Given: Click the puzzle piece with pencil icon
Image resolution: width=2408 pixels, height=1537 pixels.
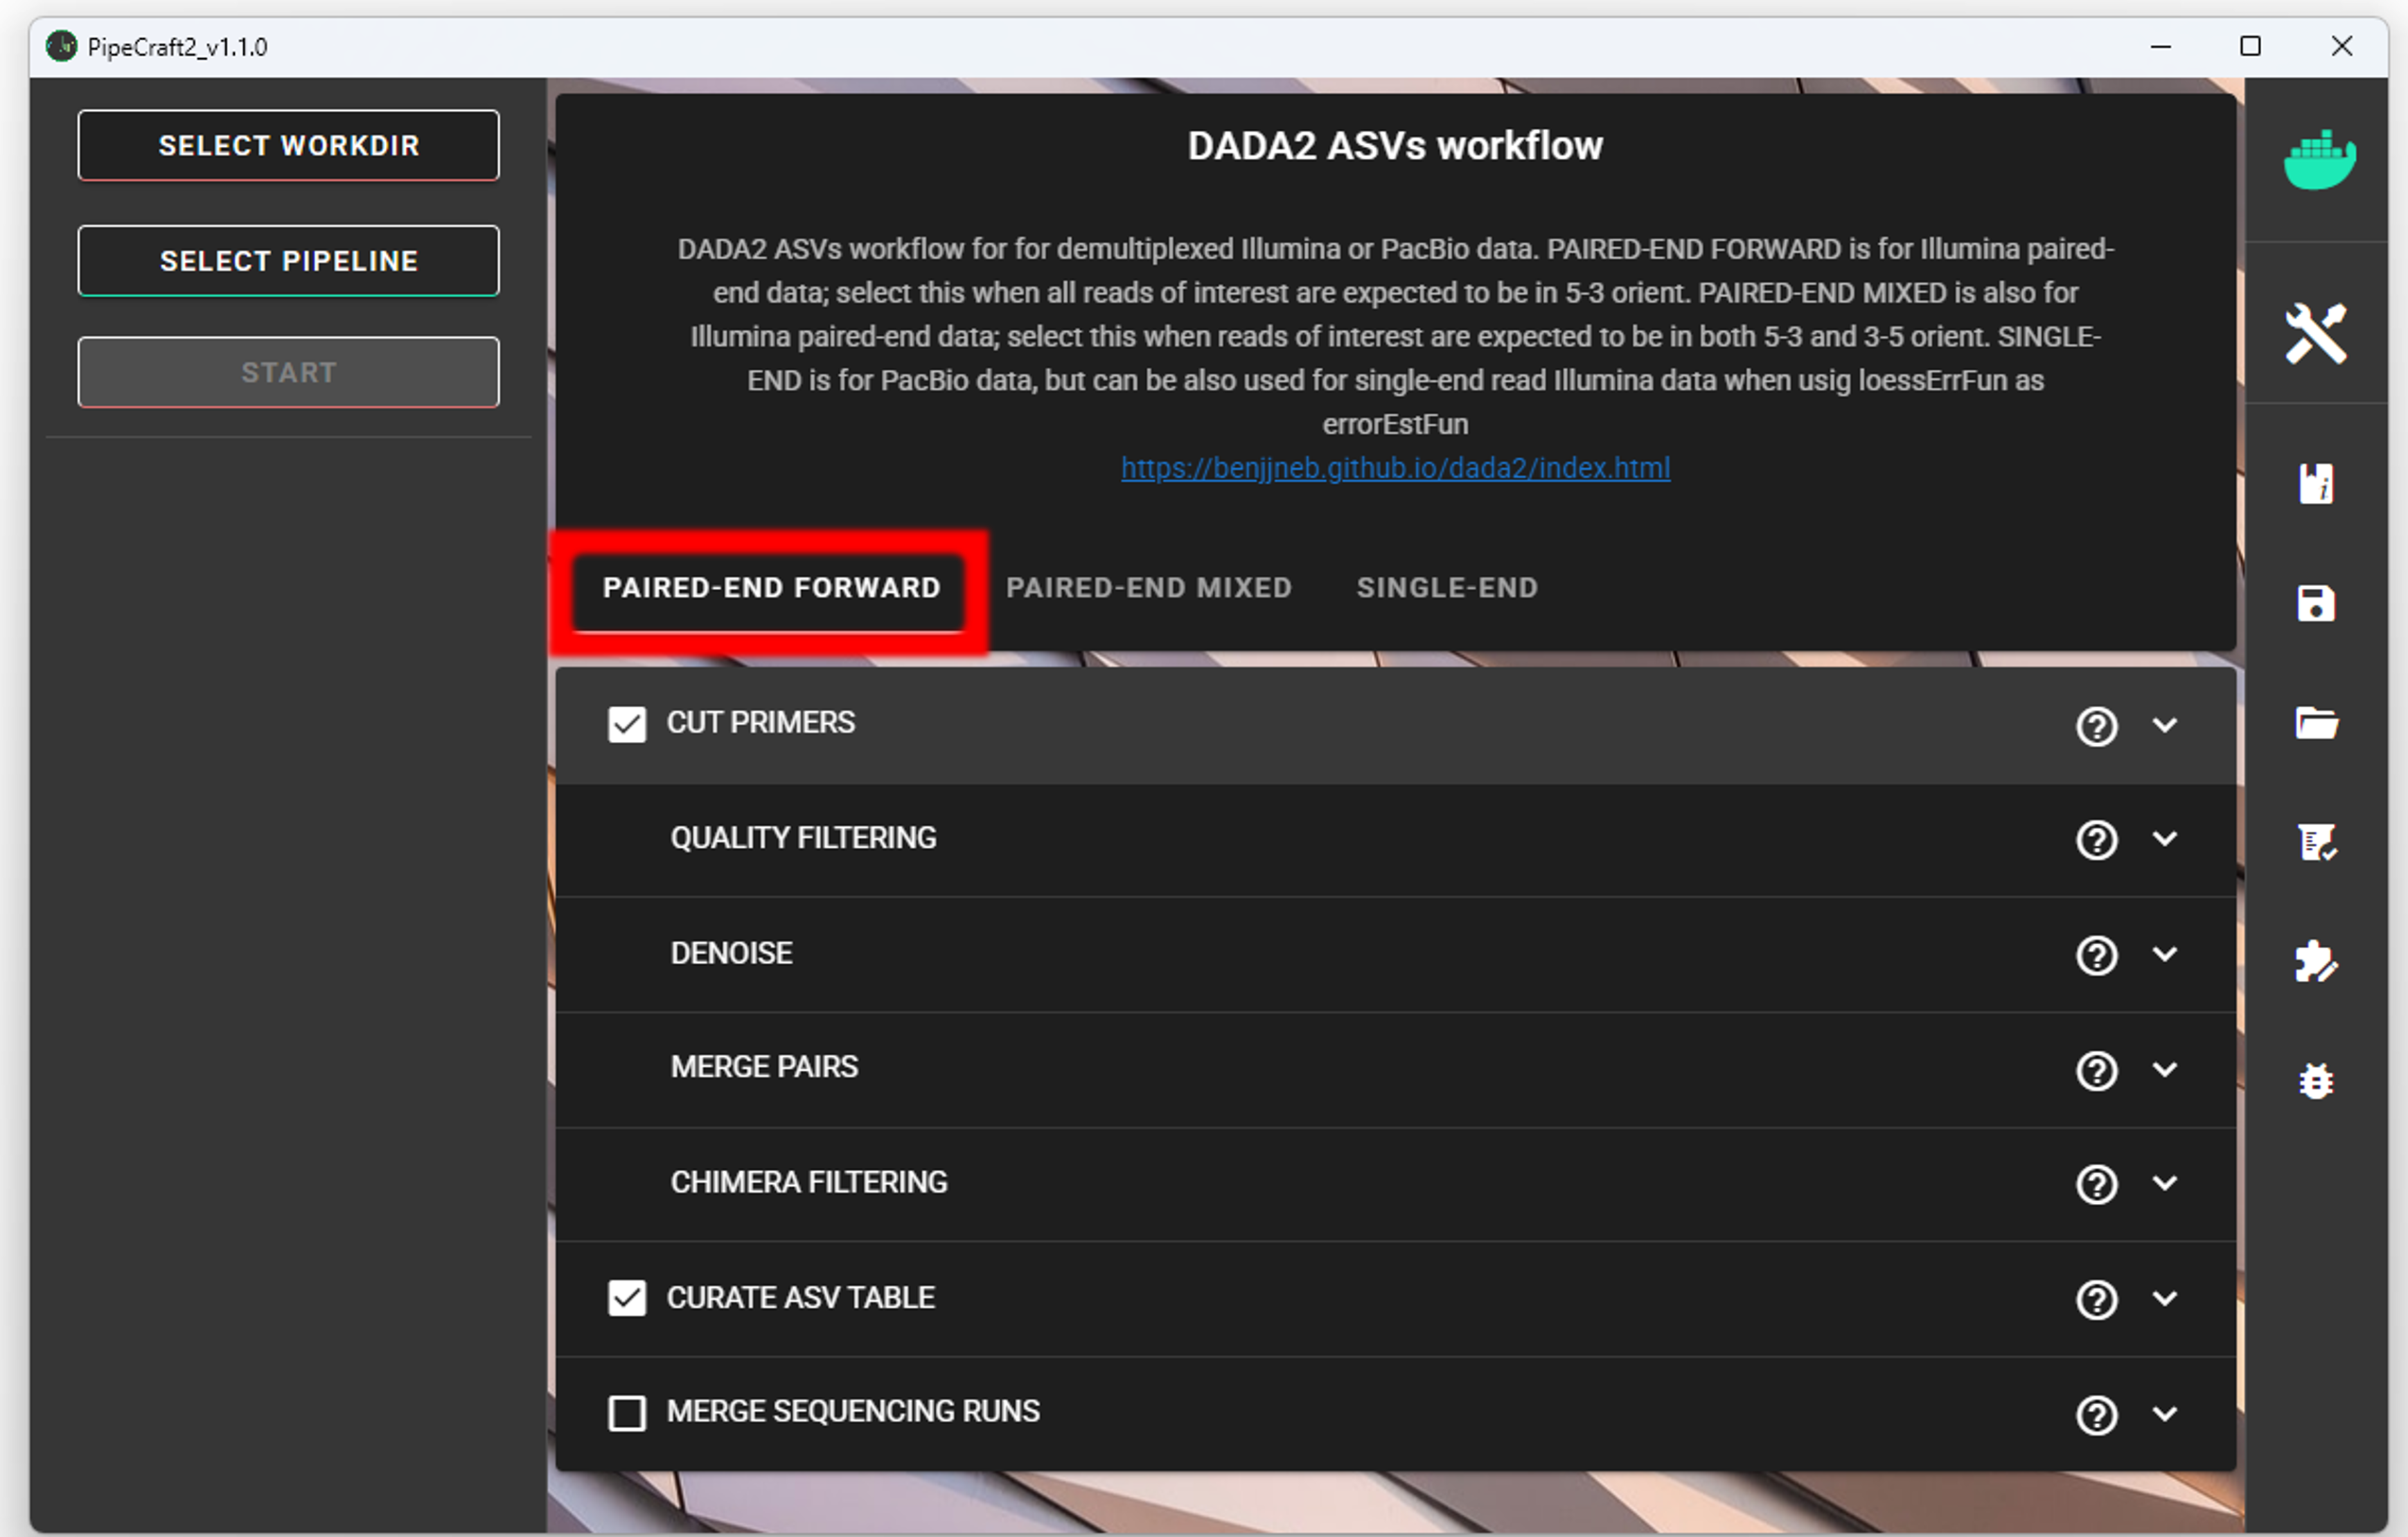Looking at the screenshot, I should click(2316, 961).
